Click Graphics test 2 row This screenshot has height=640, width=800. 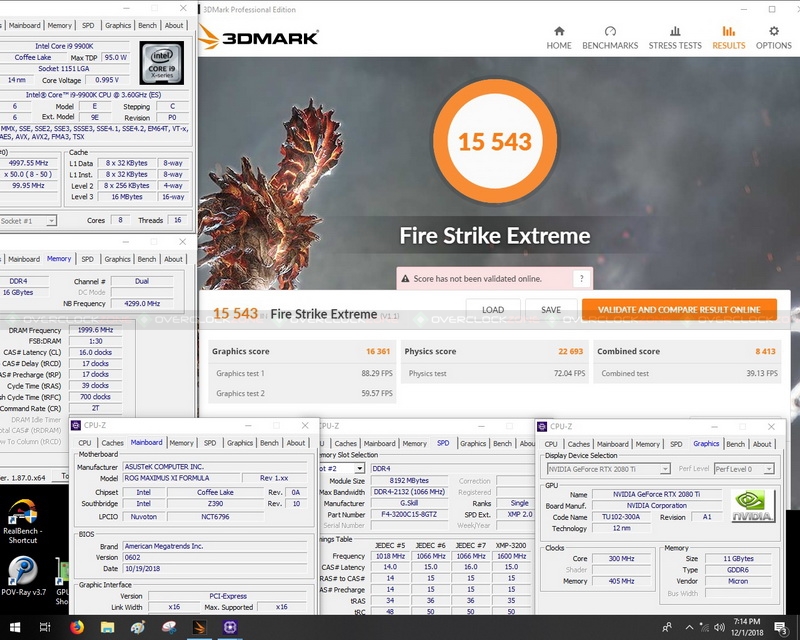point(304,393)
